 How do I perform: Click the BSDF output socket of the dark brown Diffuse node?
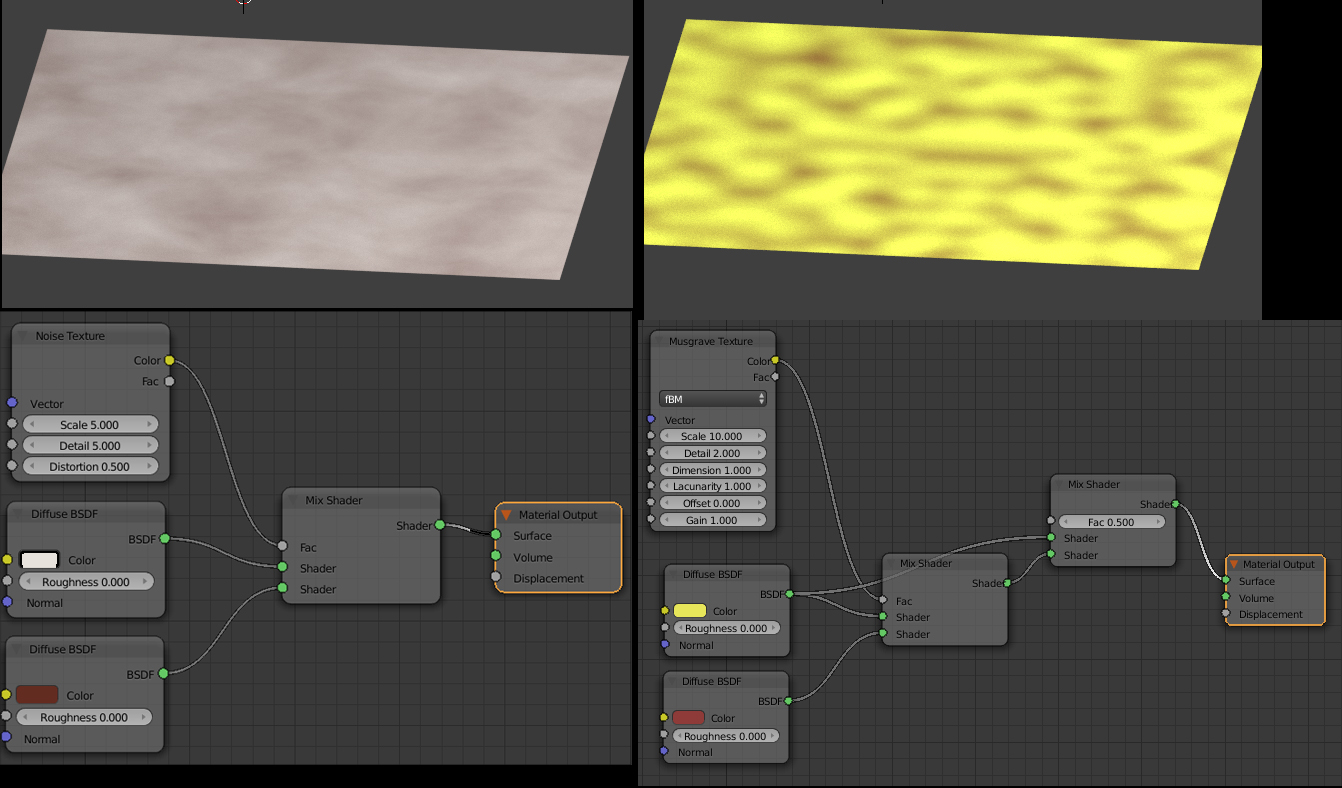coord(163,674)
